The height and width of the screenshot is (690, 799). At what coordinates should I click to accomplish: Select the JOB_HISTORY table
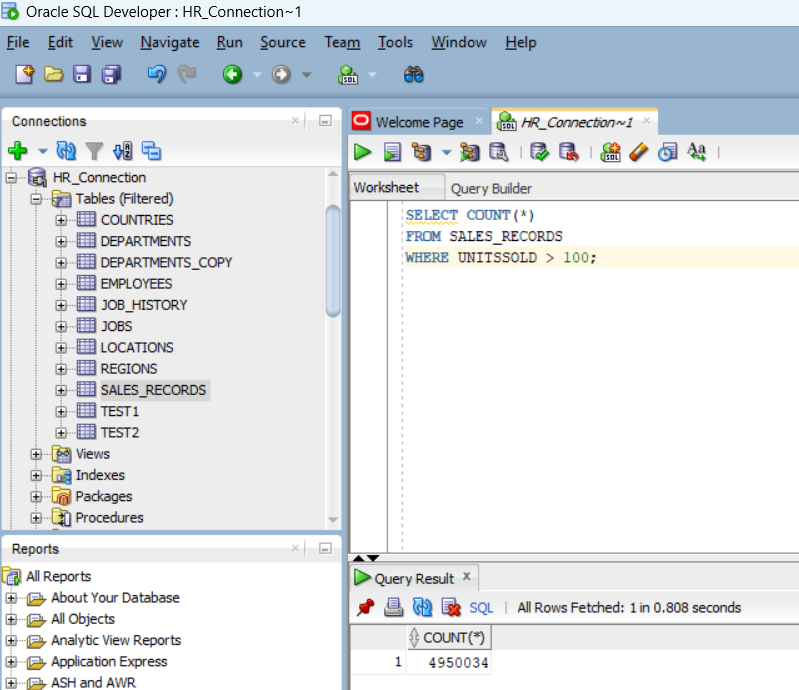(x=144, y=305)
